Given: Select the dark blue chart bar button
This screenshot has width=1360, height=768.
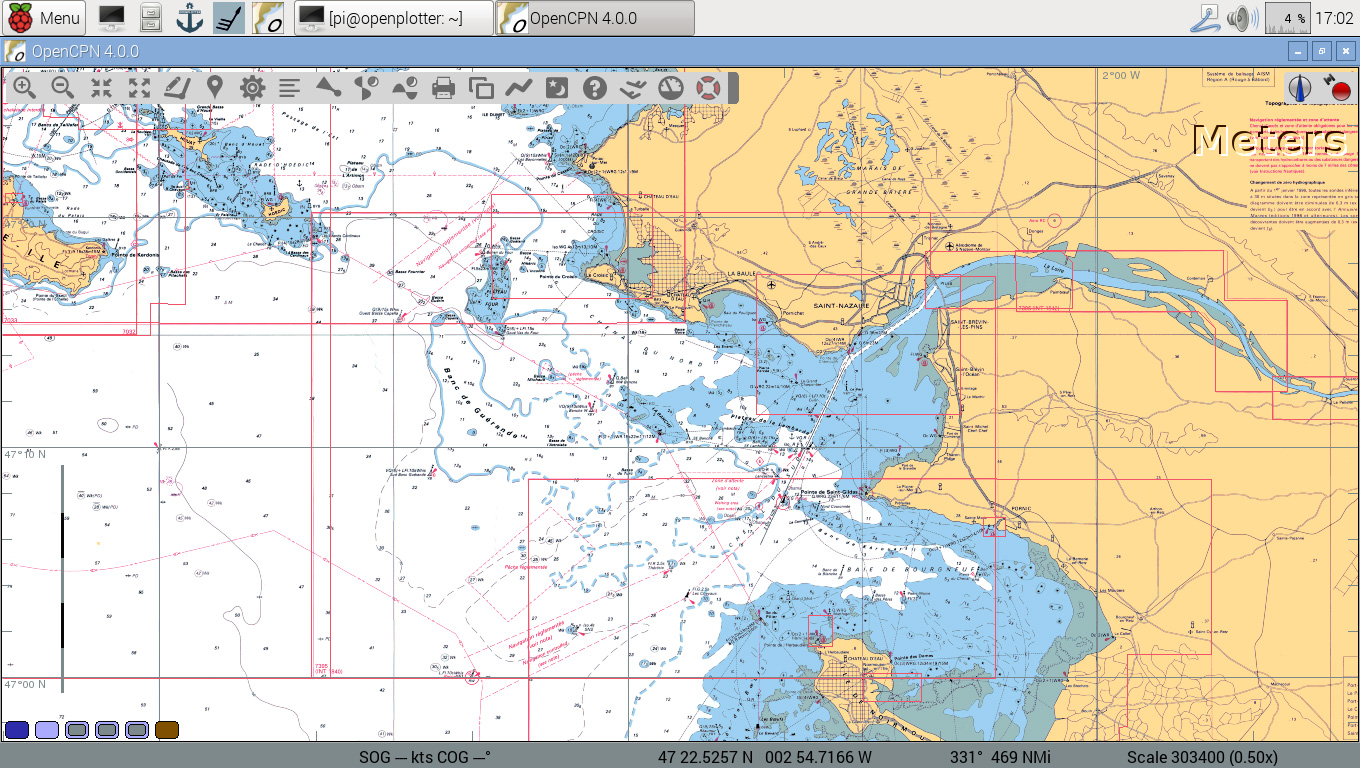Looking at the screenshot, I should coord(17,730).
